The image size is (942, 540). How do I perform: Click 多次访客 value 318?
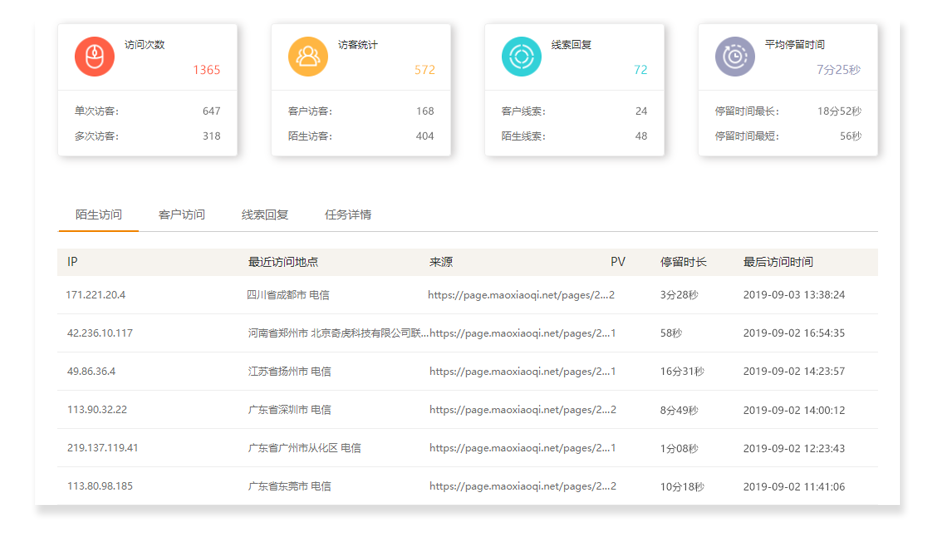pyautogui.click(x=211, y=136)
